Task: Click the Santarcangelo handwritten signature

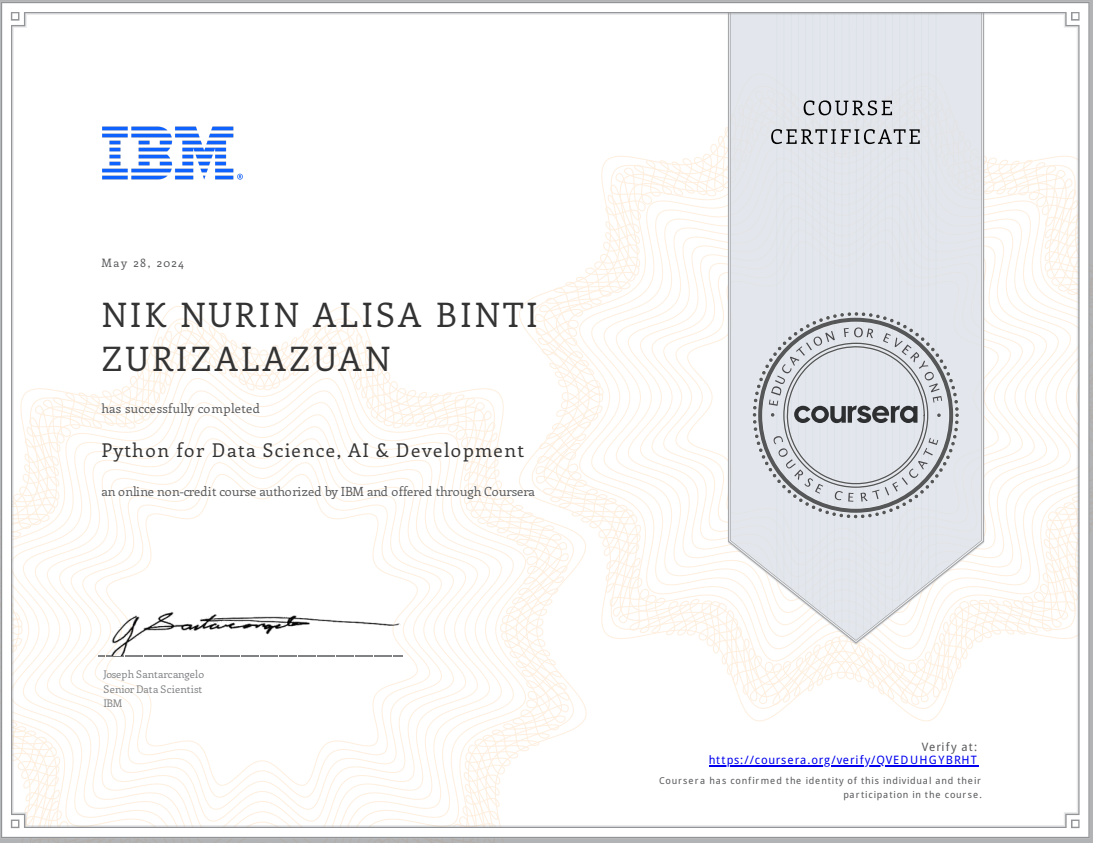Action: 254,633
